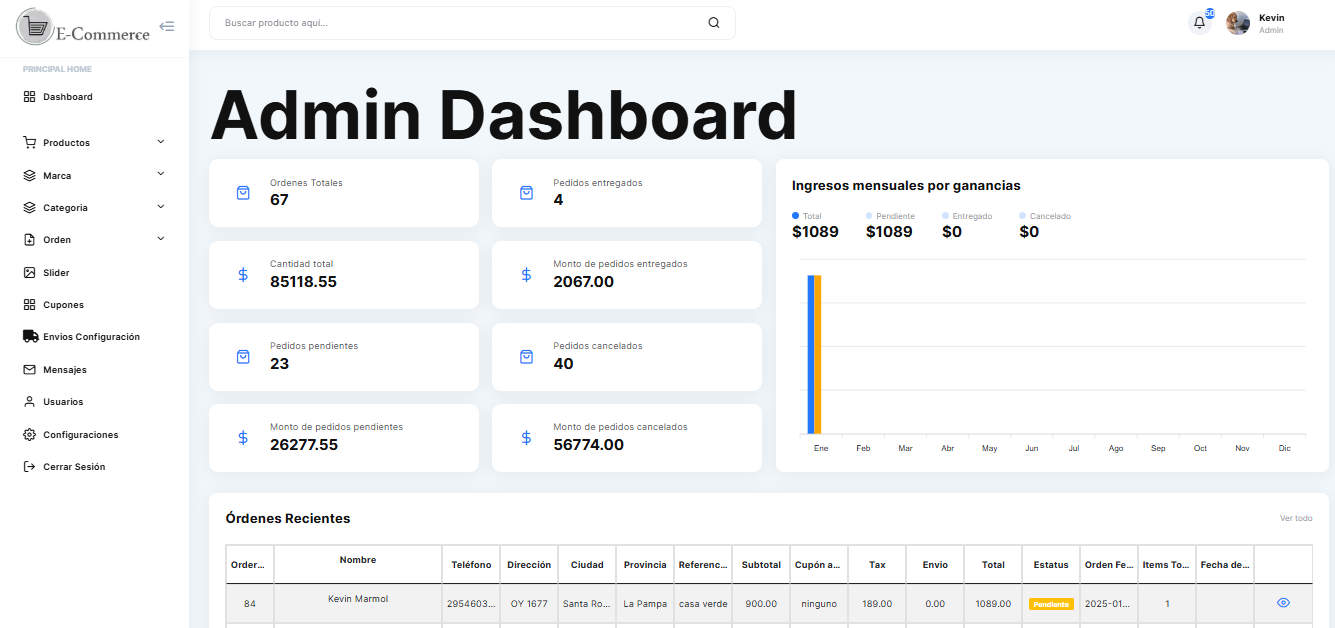
Task: Expand the Orden submenu chevron
Action: tap(161, 239)
